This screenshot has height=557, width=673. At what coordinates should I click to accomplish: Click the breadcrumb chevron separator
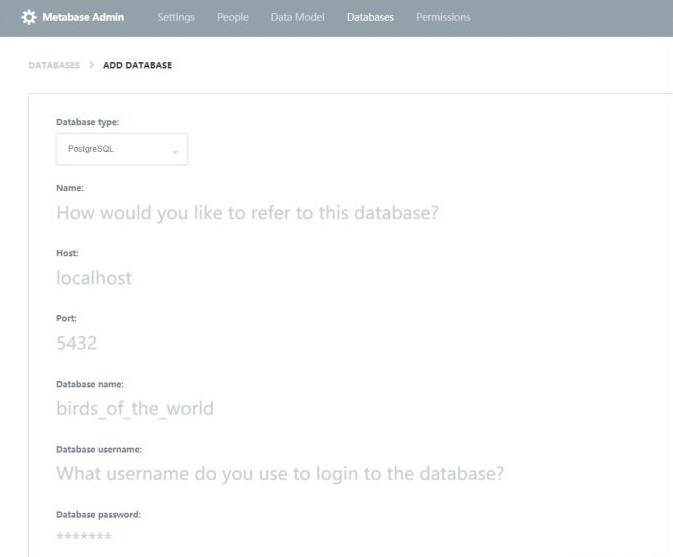93,66
